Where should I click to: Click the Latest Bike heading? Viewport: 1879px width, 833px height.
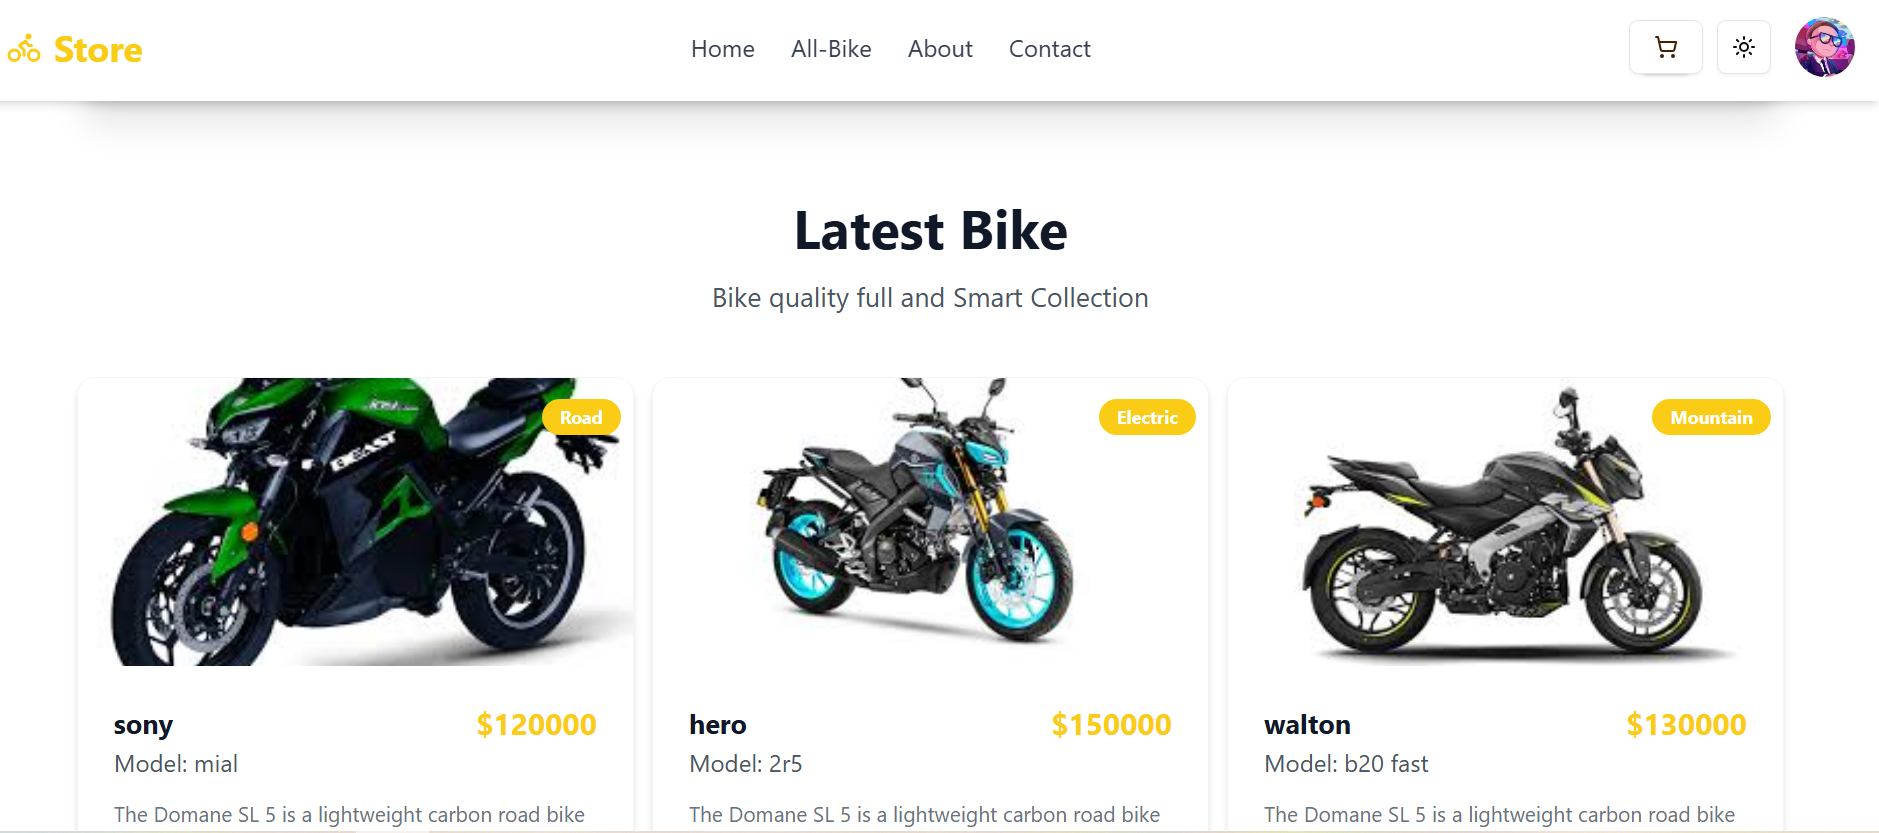[931, 231]
